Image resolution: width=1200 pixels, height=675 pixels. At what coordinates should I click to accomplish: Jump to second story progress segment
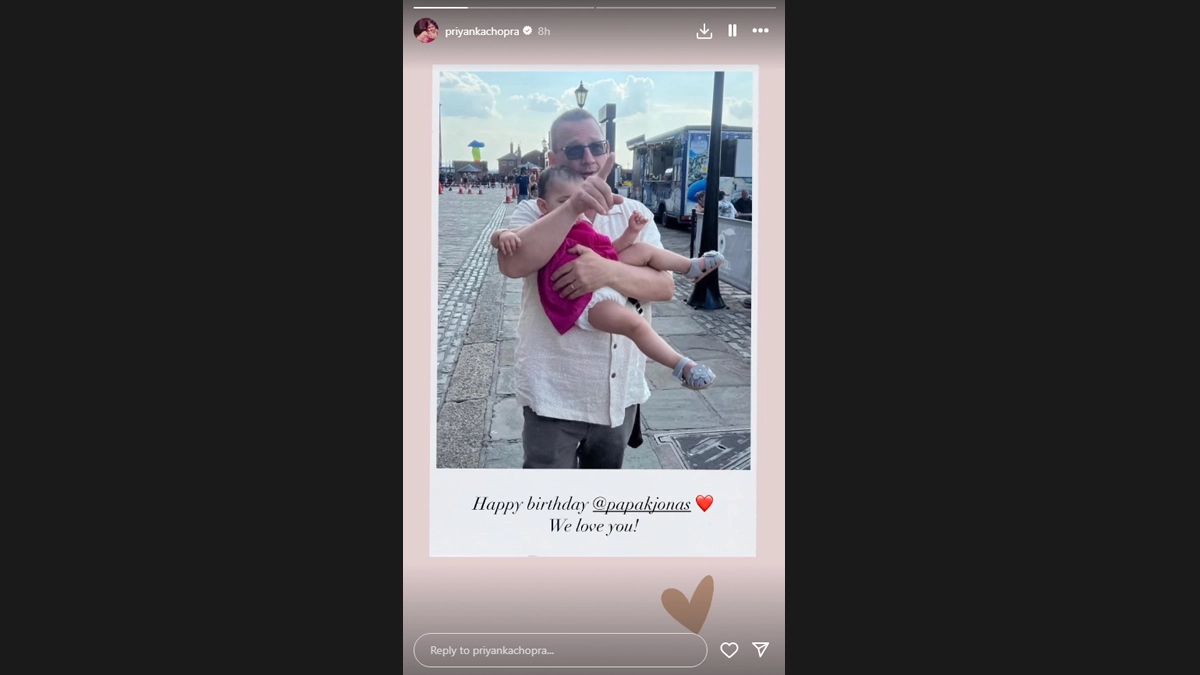[x=685, y=8]
